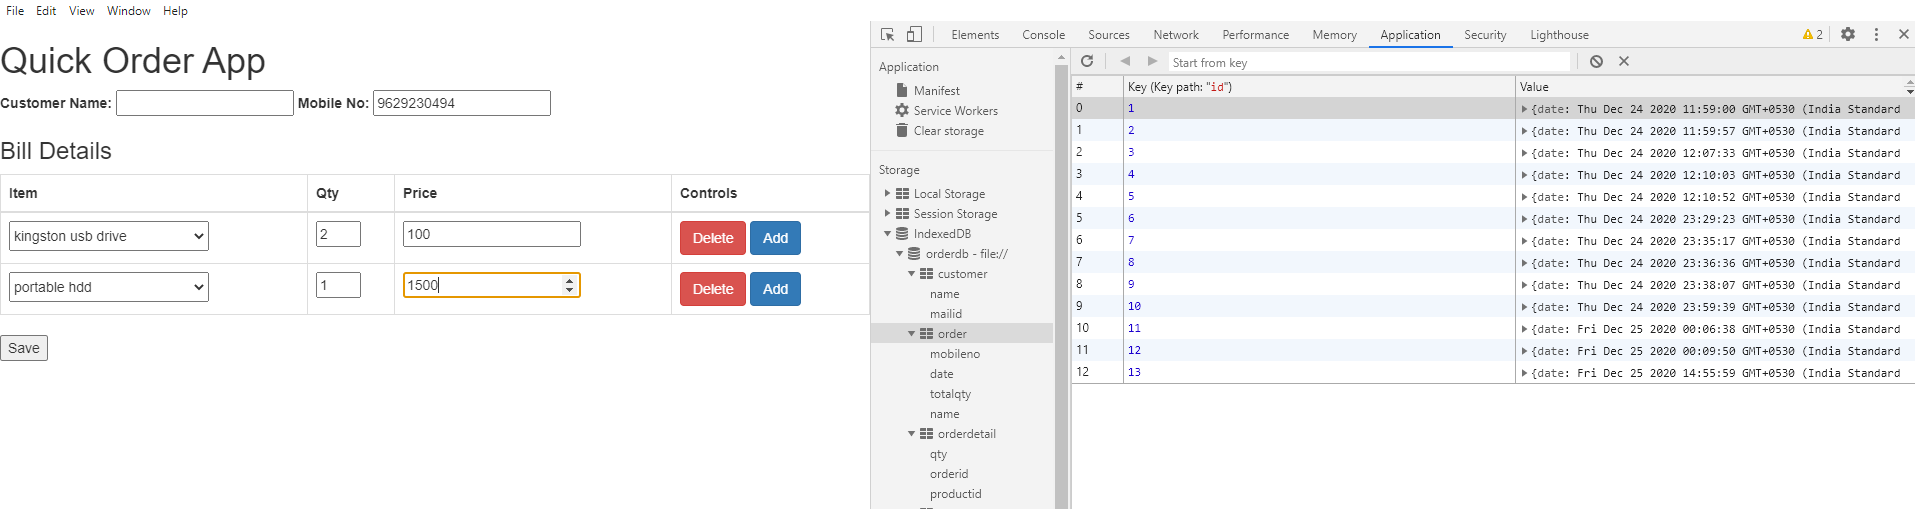The width and height of the screenshot is (1915, 509).
Task: Open the kingston usb drive item dropdown
Action: tap(109, 236)
